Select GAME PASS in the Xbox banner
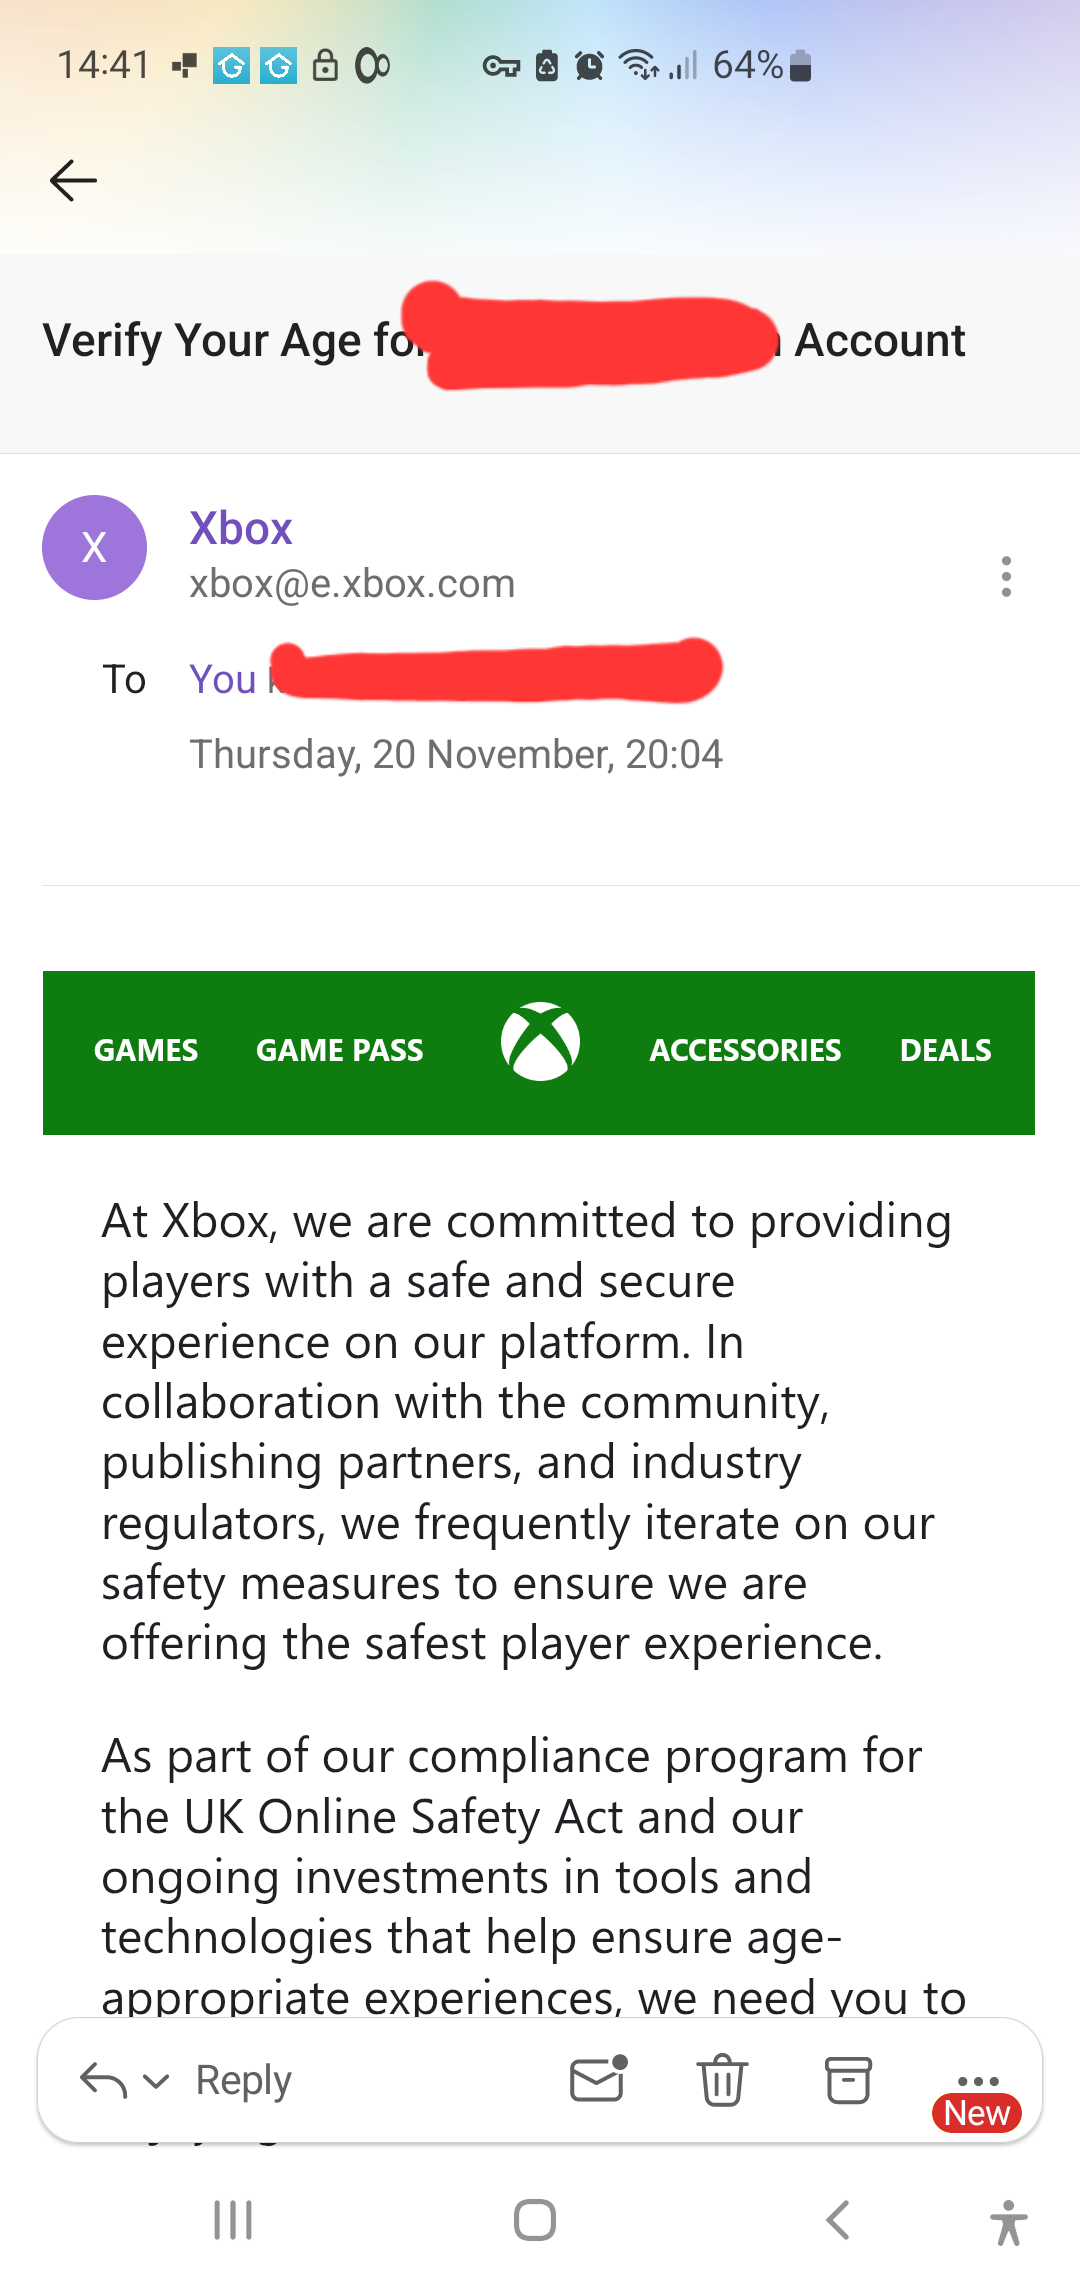This screenshot has width=1080, height=2280. 340,1050
